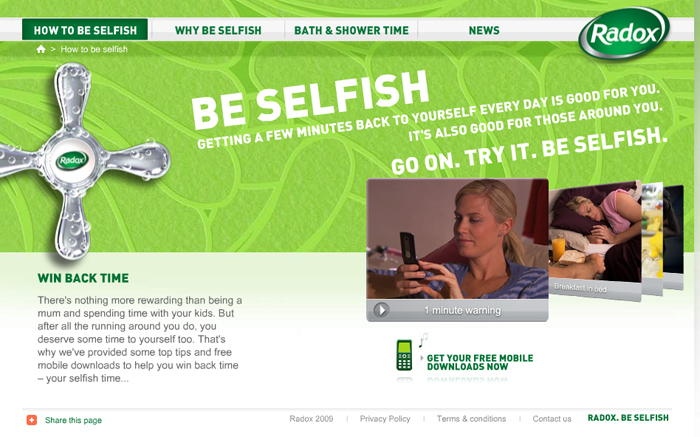The image size is (700, 437).
Task: Click the music note above phone icon
Action: click(423, 340)
